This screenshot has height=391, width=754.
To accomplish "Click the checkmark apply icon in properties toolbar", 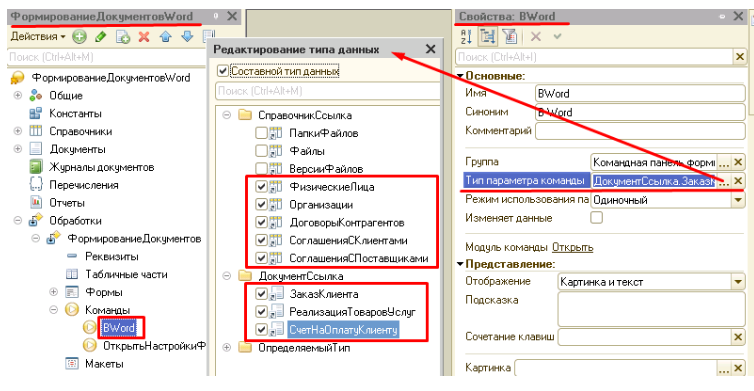I will [x=557, y=37].
